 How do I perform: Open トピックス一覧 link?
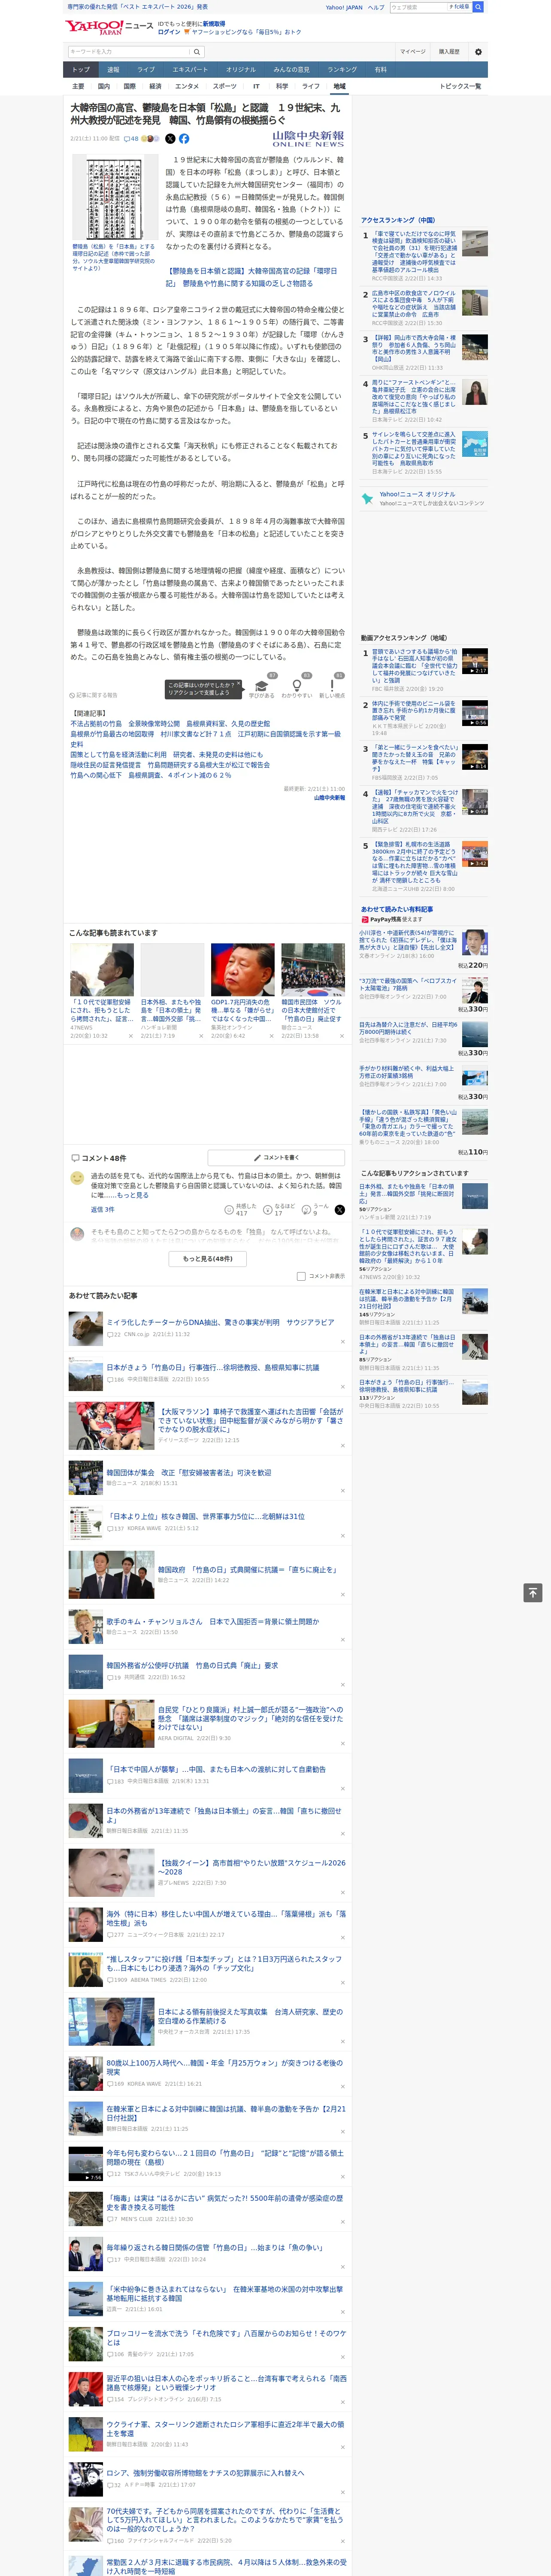(460, 86)
